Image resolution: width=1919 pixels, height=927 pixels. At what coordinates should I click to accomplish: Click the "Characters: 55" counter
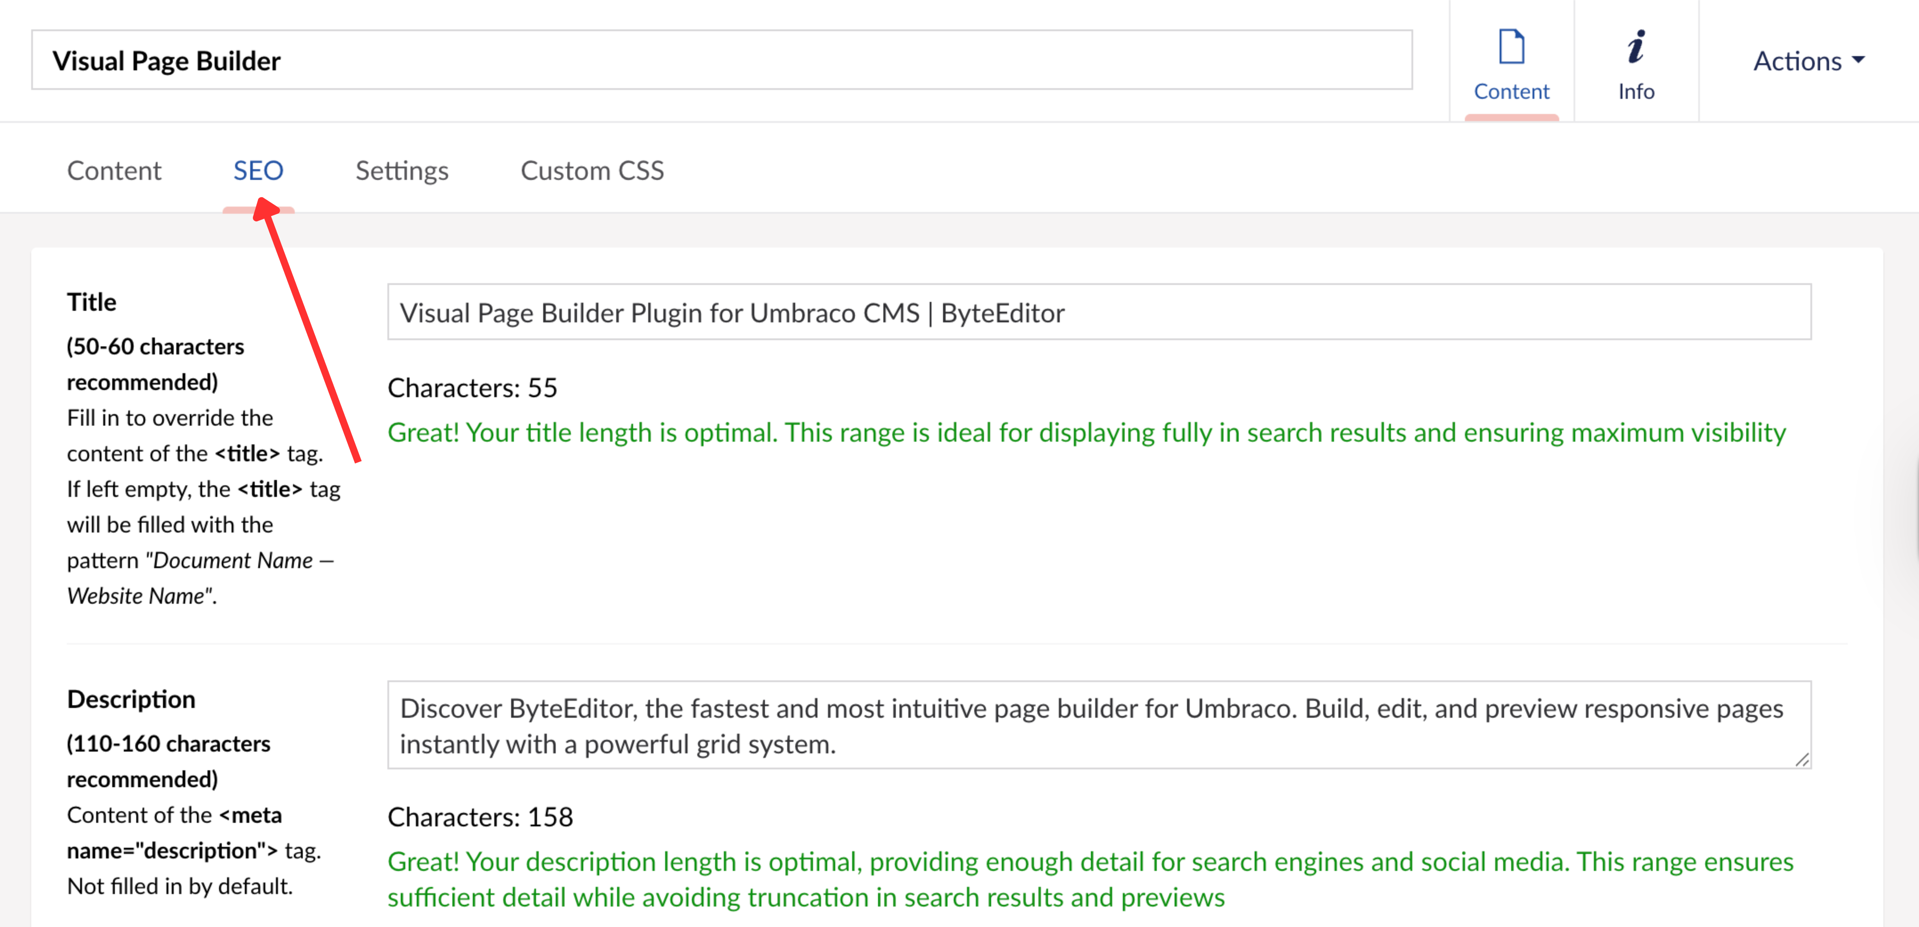(472, 388)
